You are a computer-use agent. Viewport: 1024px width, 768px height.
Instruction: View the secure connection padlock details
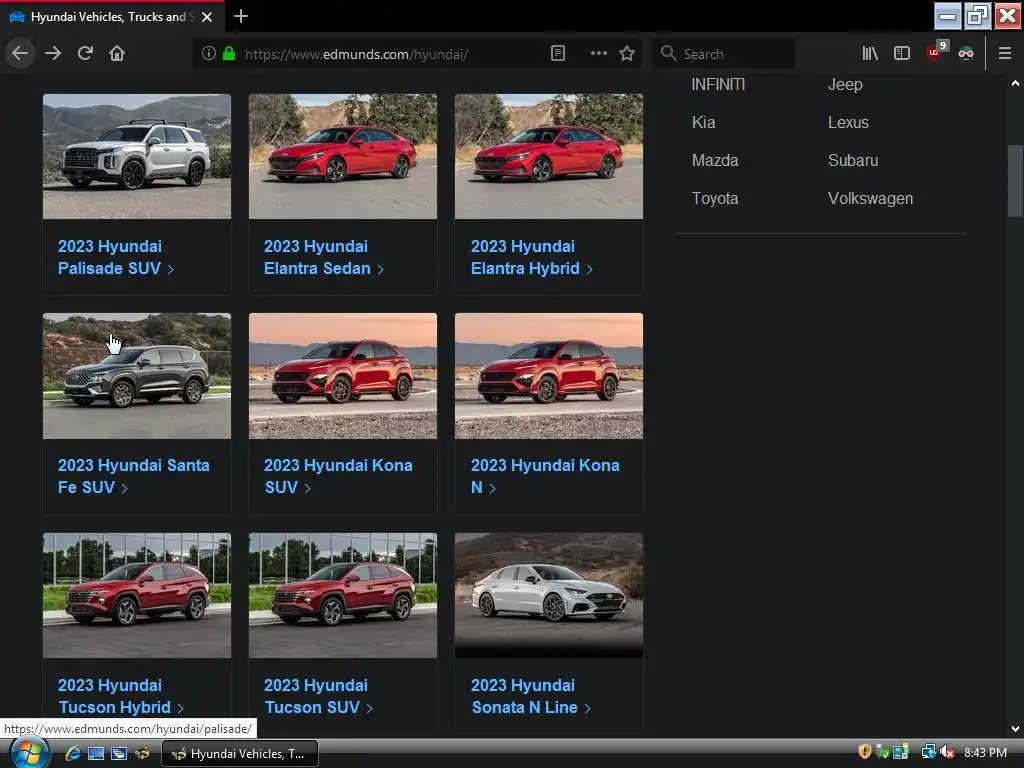click(x=229, y=53)
